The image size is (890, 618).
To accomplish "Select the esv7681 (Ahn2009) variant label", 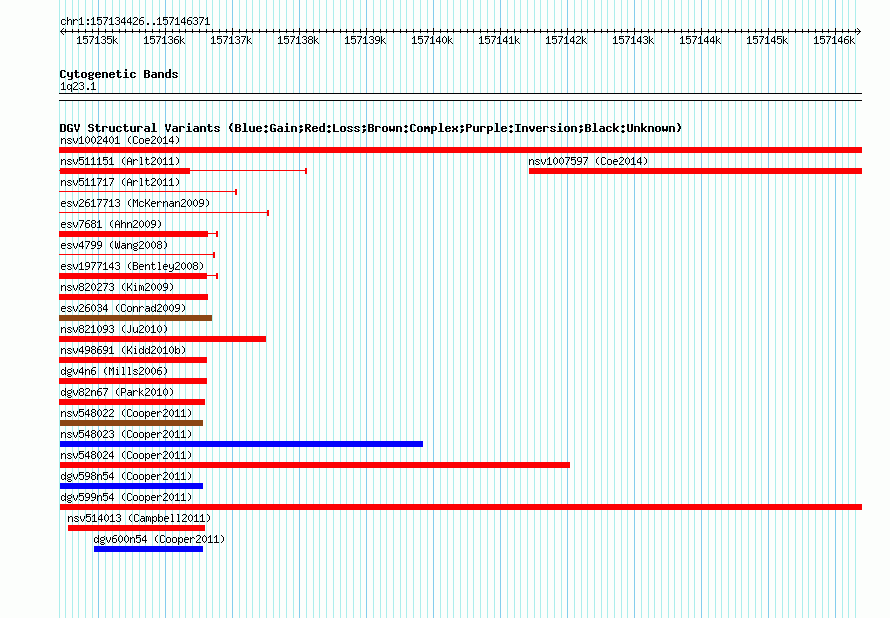I will coord(111,224).
